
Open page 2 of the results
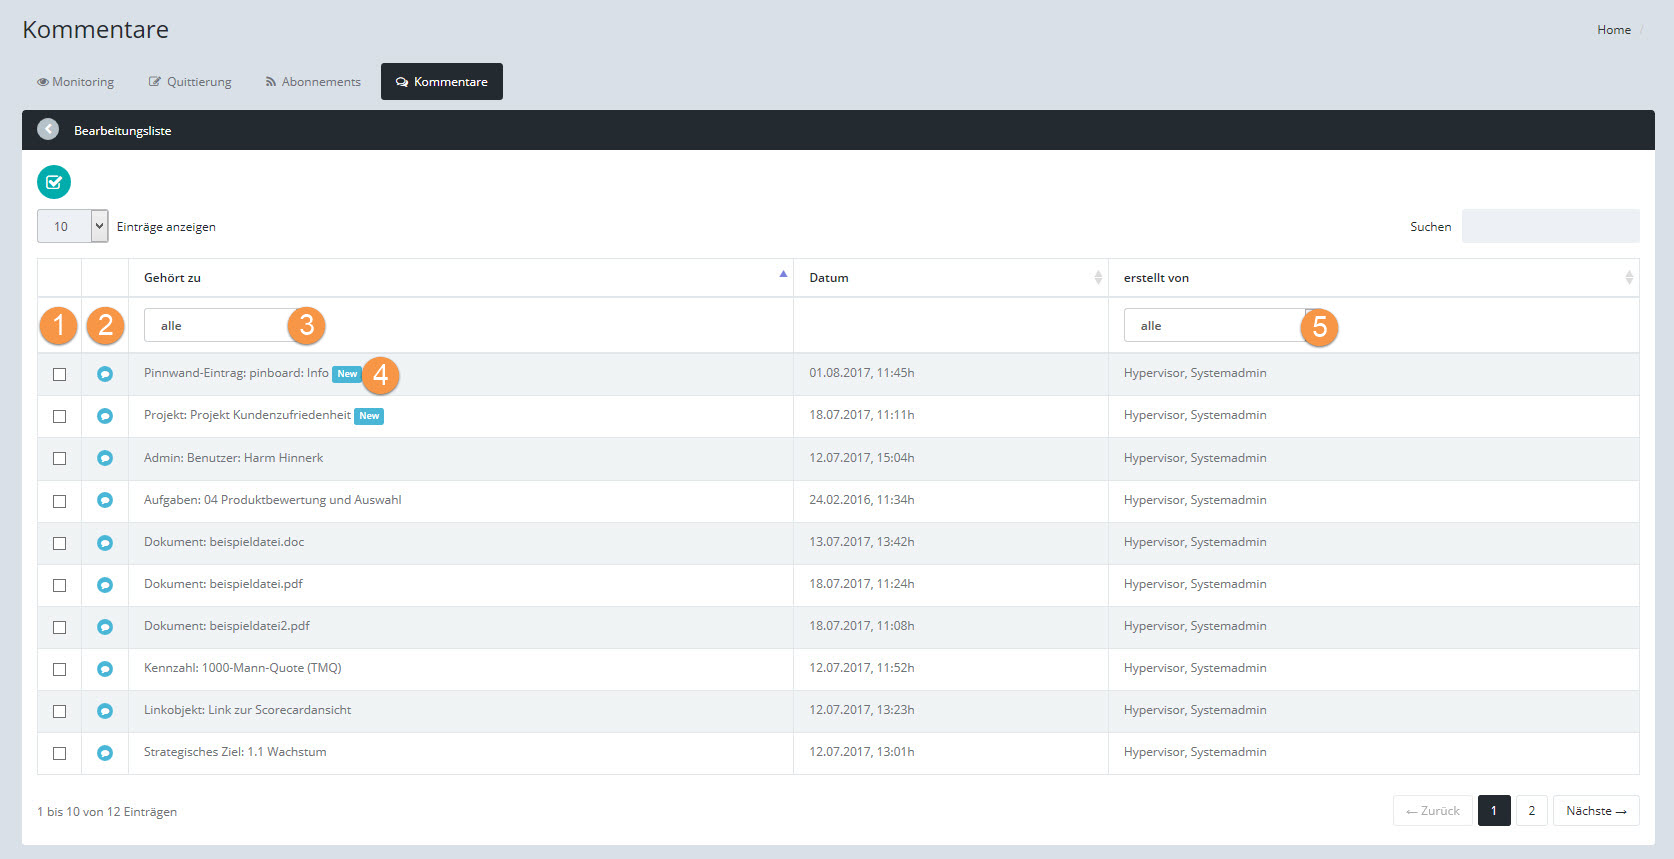(x=1531, y=811)
